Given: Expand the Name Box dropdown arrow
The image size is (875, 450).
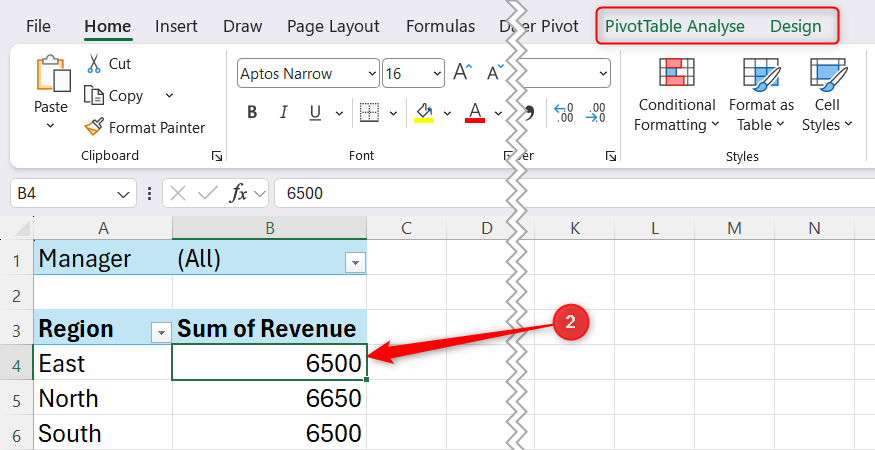Looking at the screenshot, I should tap(124, 194).
